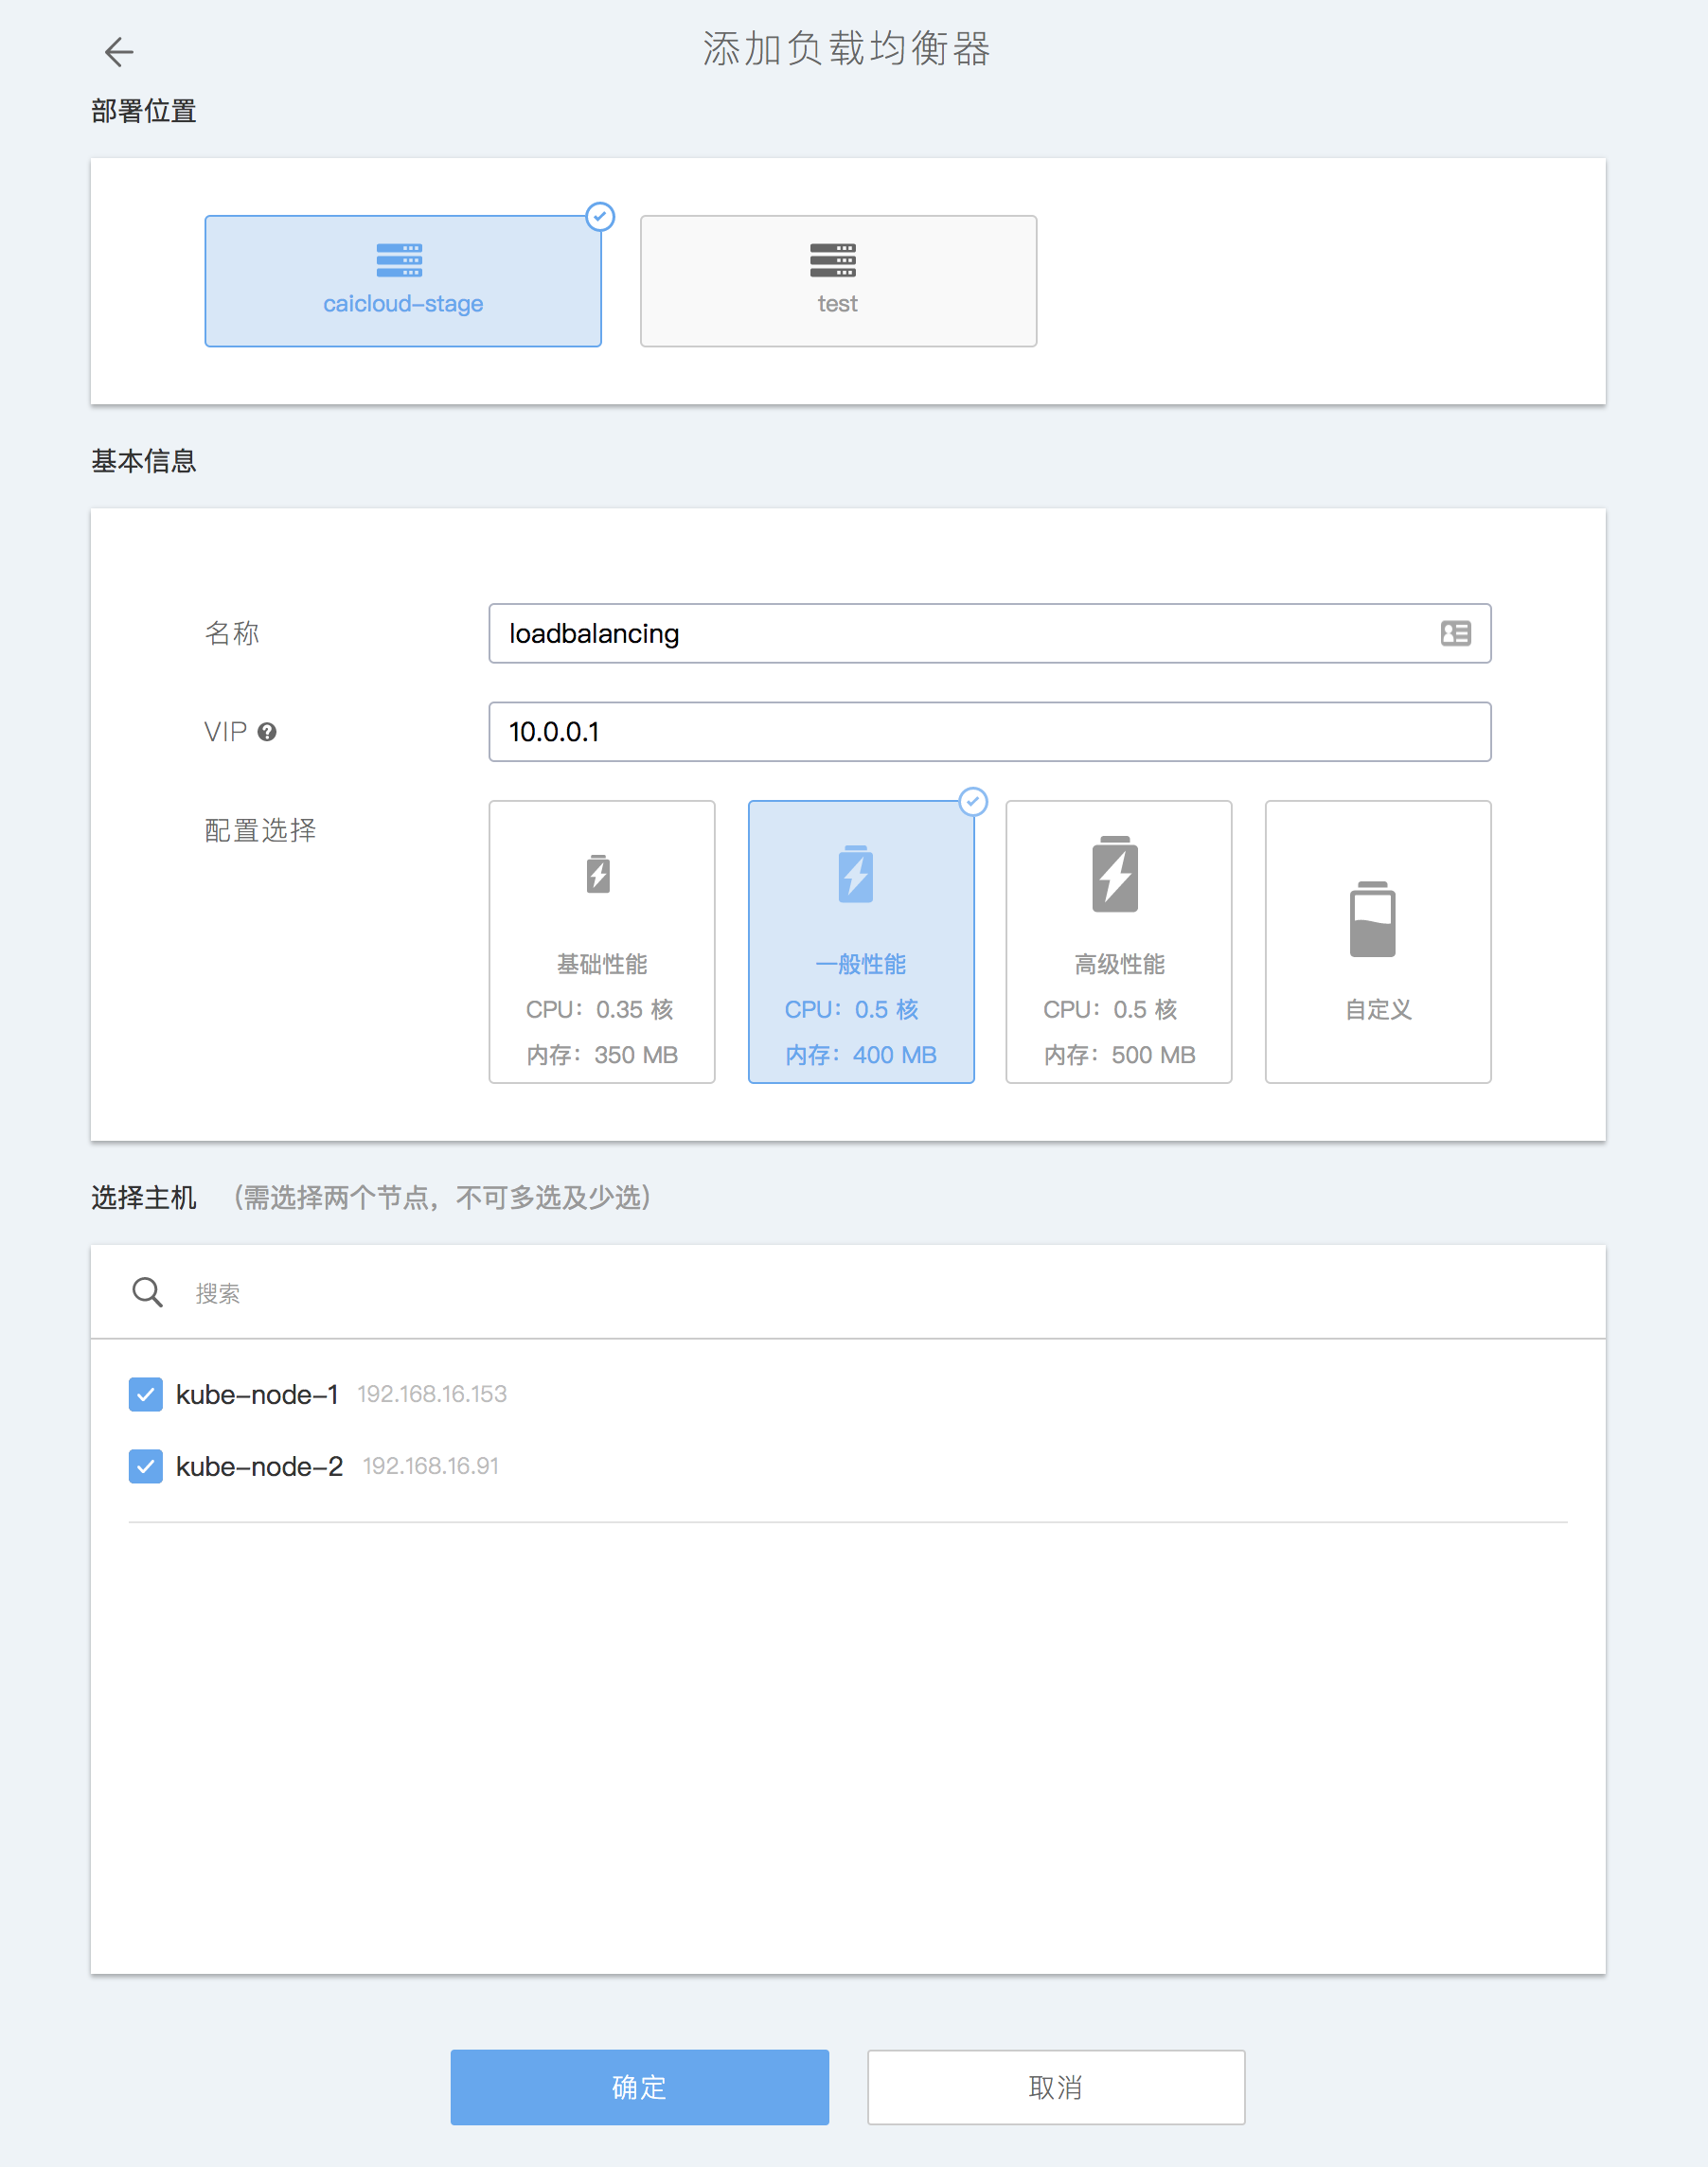Click the magnifier search icon

pos(147,1292)
